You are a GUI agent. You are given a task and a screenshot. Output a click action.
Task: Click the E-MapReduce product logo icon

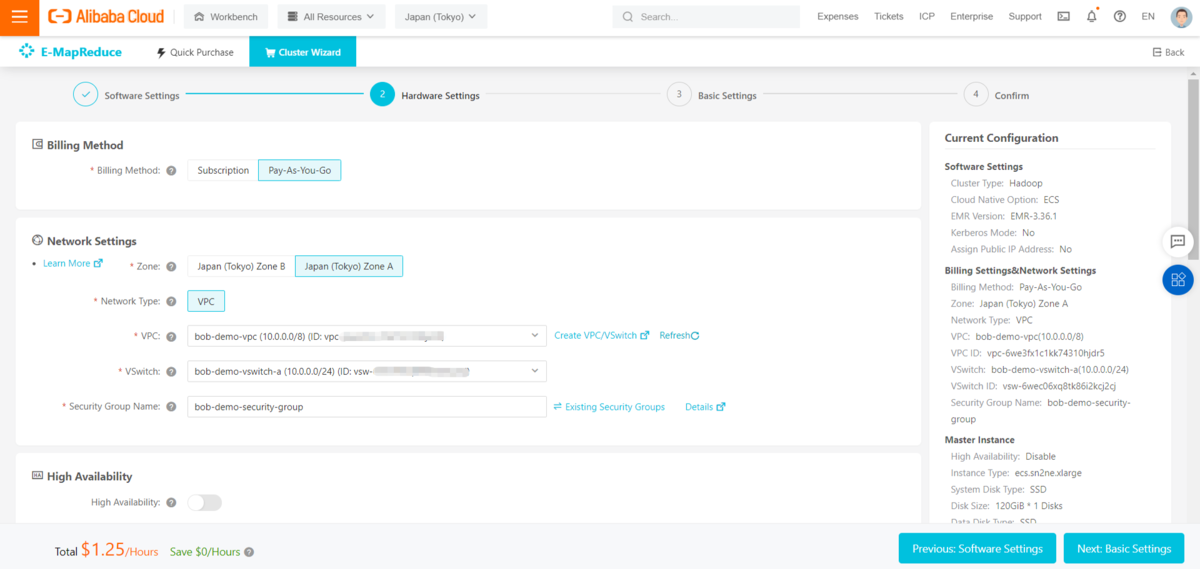27,52
